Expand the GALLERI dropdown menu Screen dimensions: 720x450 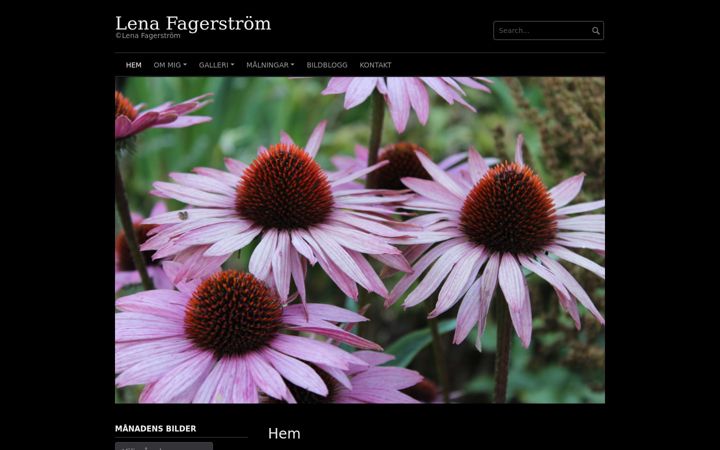(x=216, y=65)
